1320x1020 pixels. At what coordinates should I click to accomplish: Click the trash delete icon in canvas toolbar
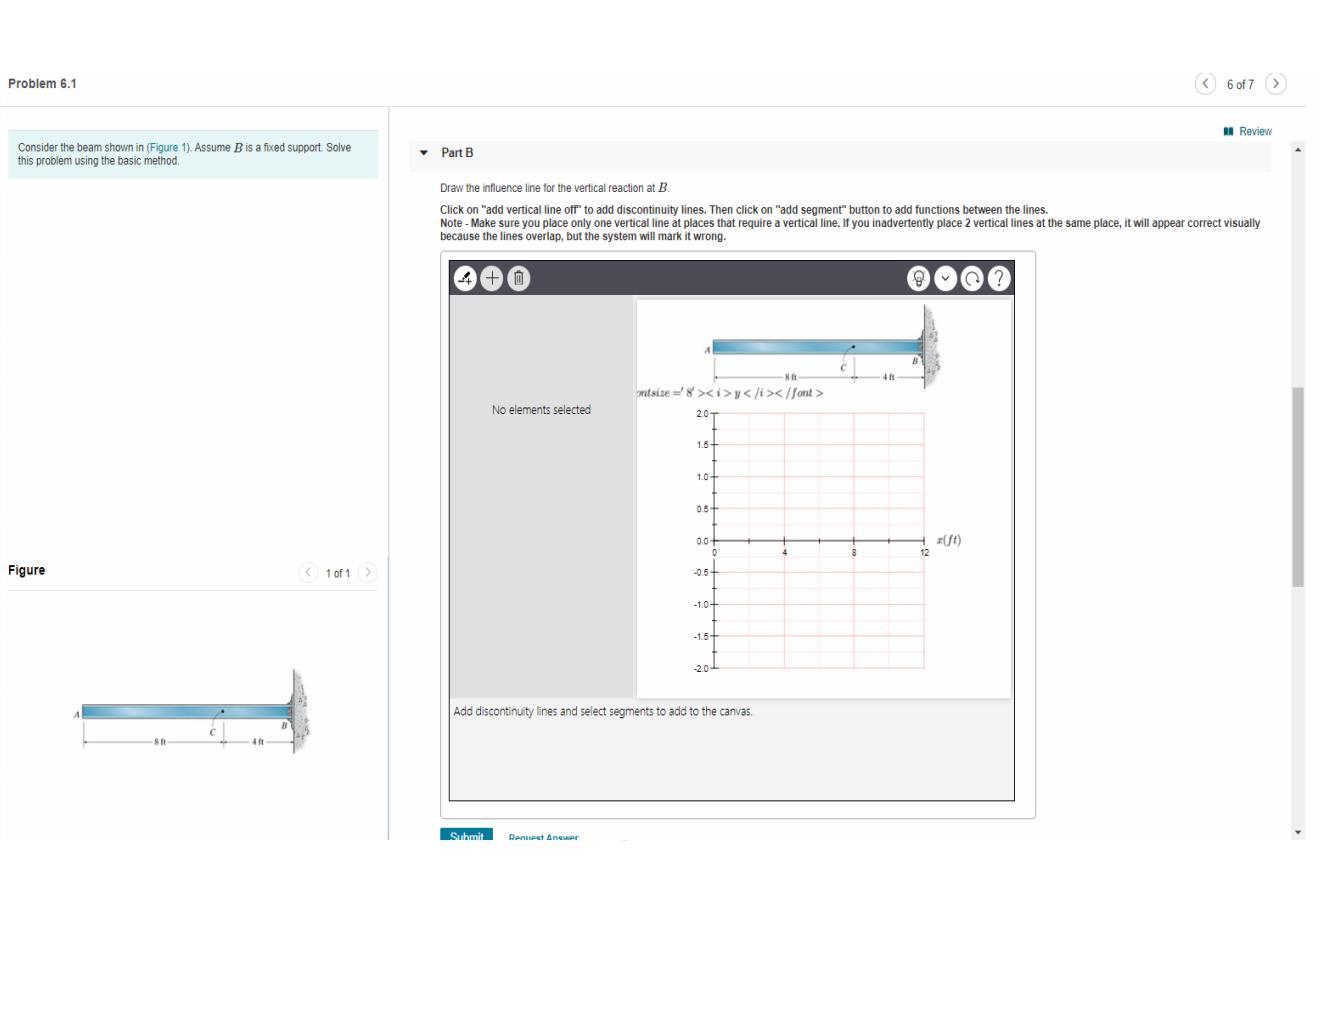[x=518, y=279]
